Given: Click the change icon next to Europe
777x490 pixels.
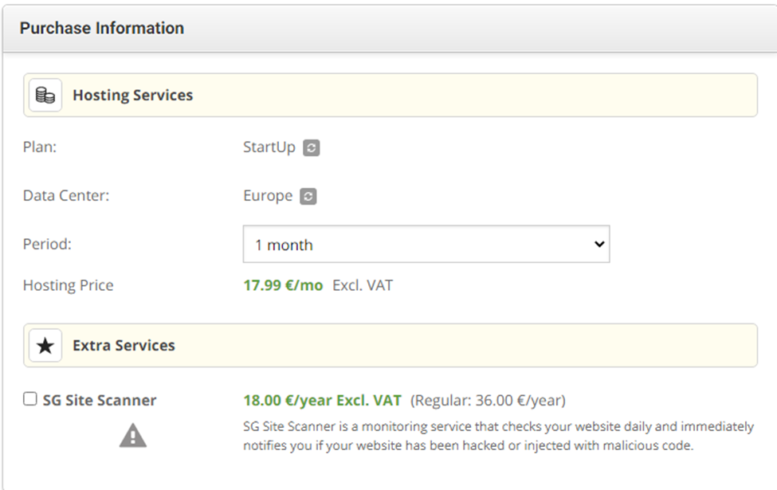Looking at the screenshot, I should [308, 196].
